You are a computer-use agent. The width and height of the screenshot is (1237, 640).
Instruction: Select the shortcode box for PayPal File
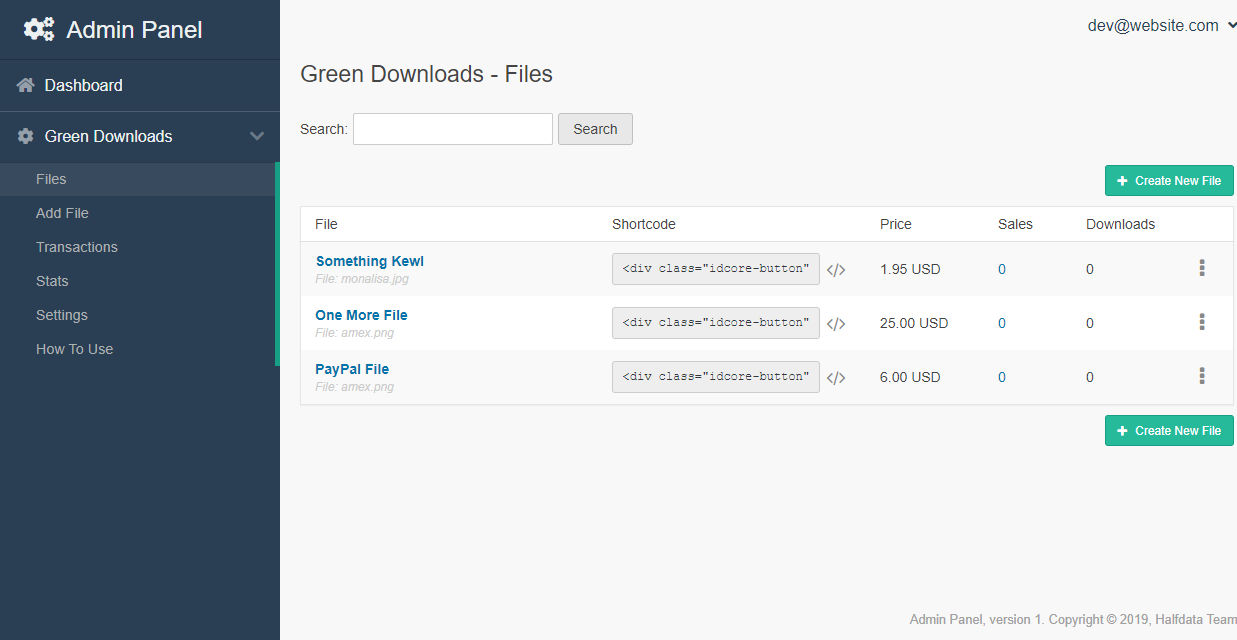click(x=715, y=377)
